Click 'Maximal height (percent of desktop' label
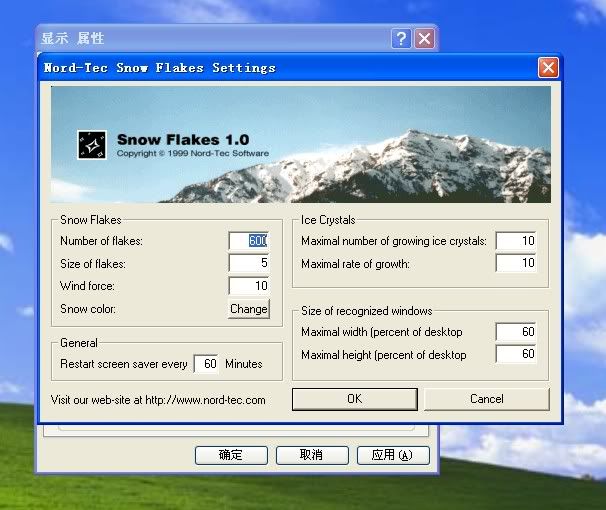Screen dimensions: 606x510 pyautogui.click(x=384, y=355)
